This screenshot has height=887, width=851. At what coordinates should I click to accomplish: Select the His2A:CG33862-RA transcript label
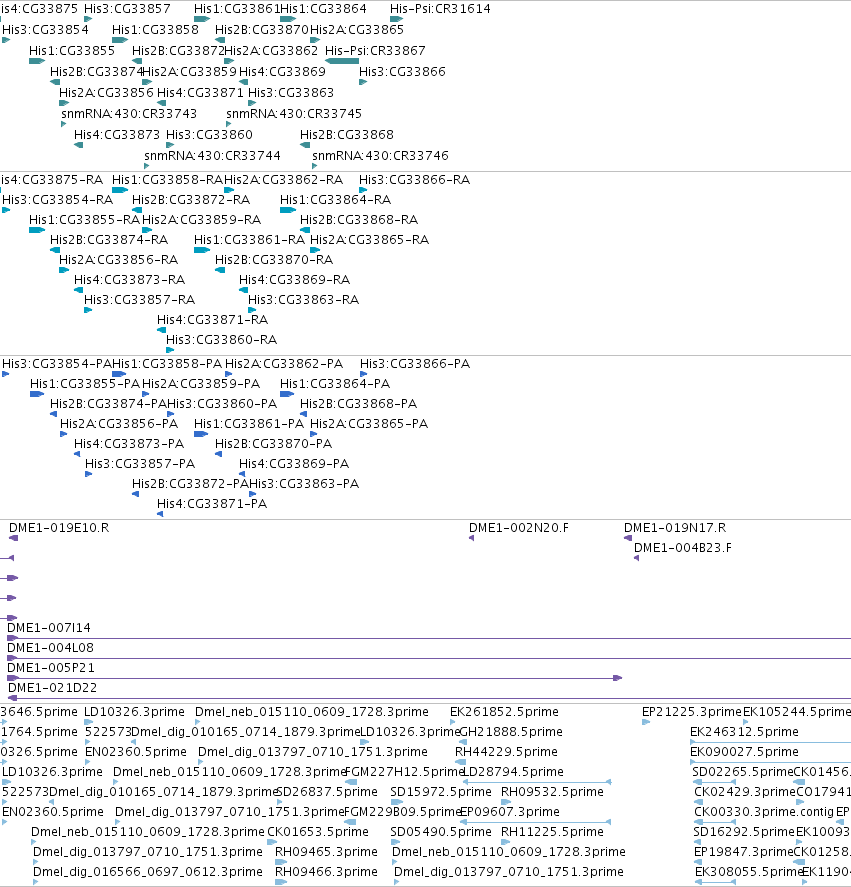tap(283, 179)
